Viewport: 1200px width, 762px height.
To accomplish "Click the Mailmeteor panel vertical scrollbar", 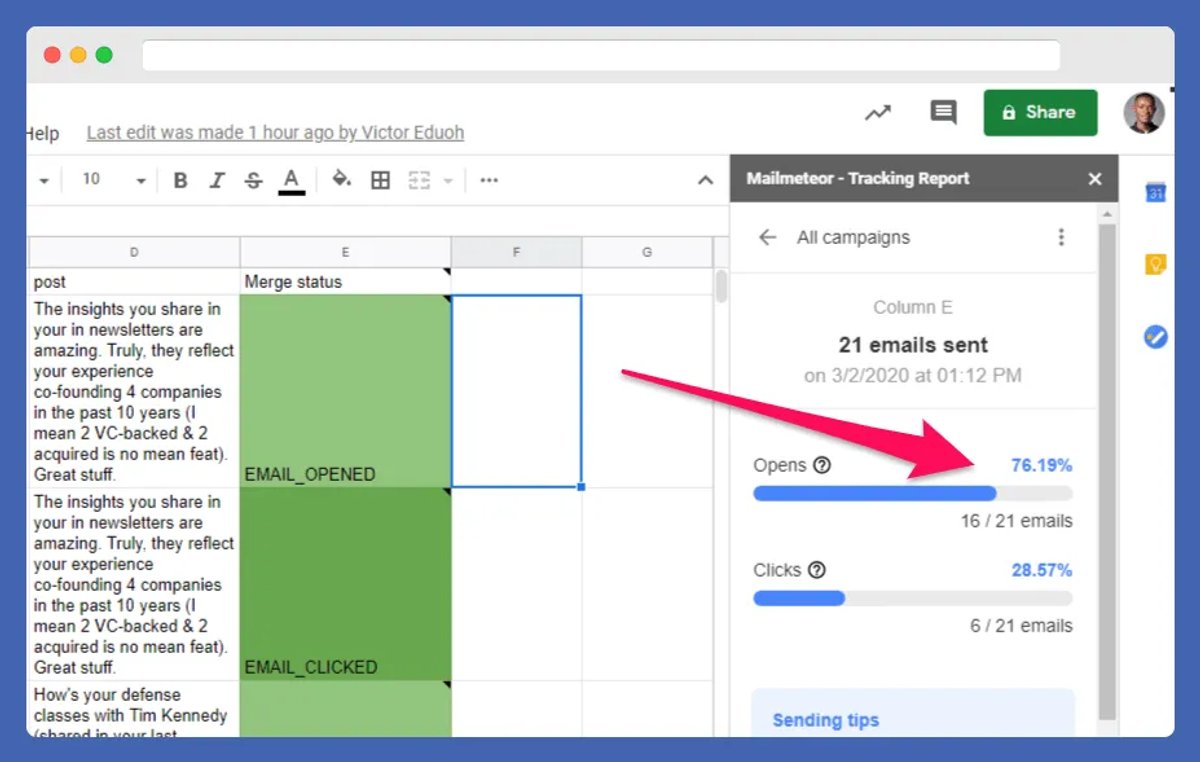I will [x=1107, y=470].
